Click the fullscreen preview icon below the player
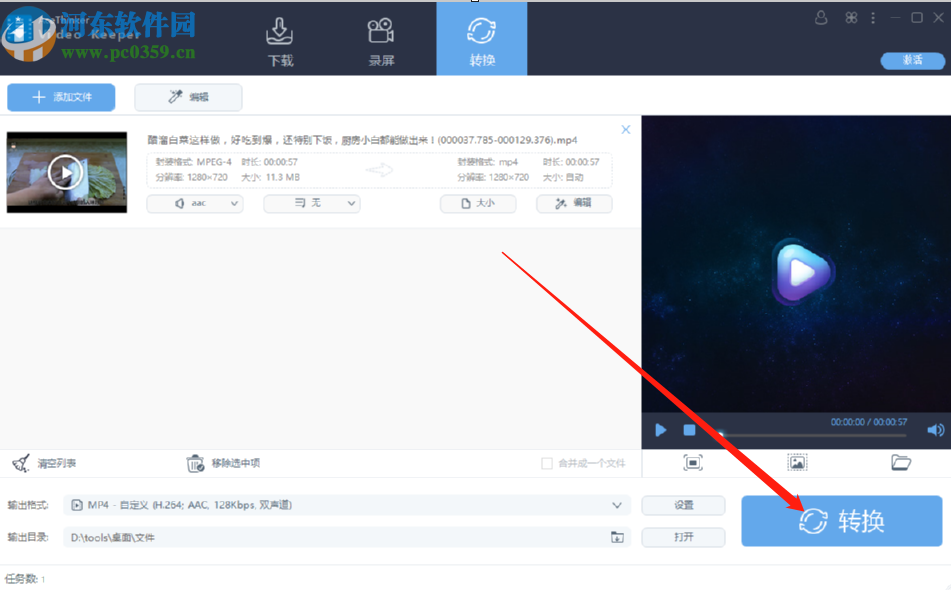Image resolution: width=951 pixels, height=592 pixels. (693, 462)
